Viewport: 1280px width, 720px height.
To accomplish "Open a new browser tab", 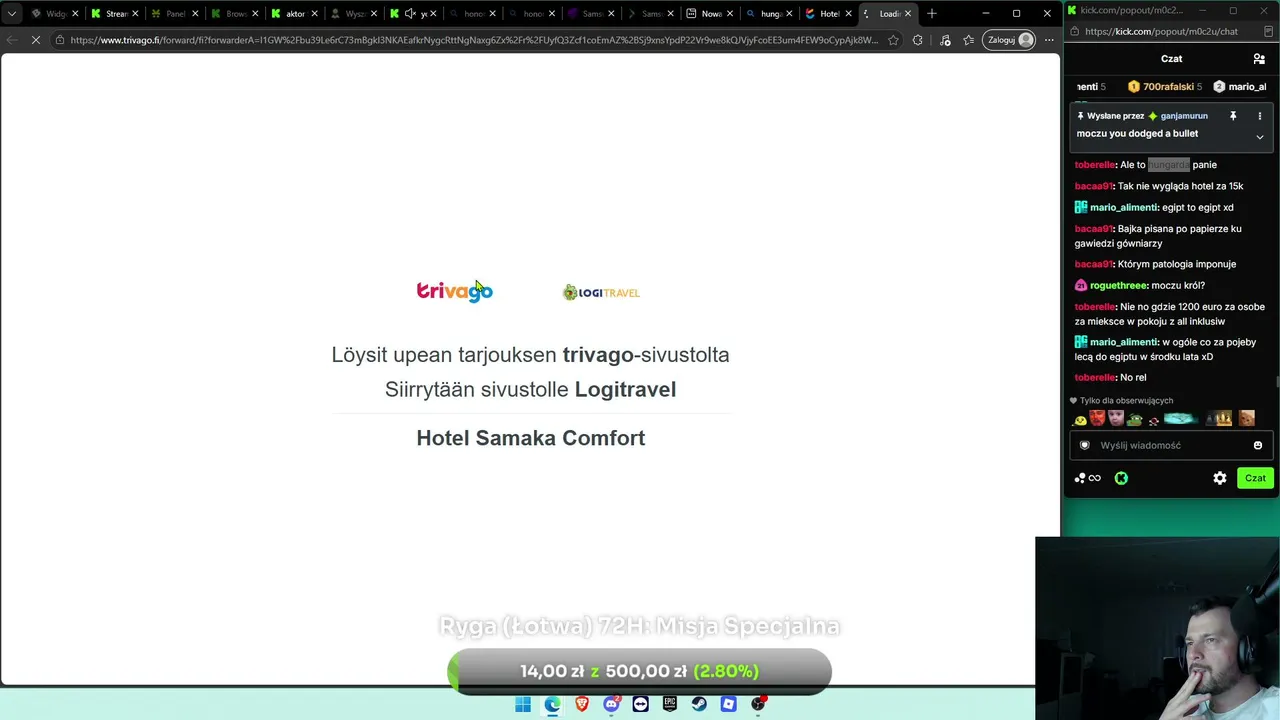I will 931,13.
